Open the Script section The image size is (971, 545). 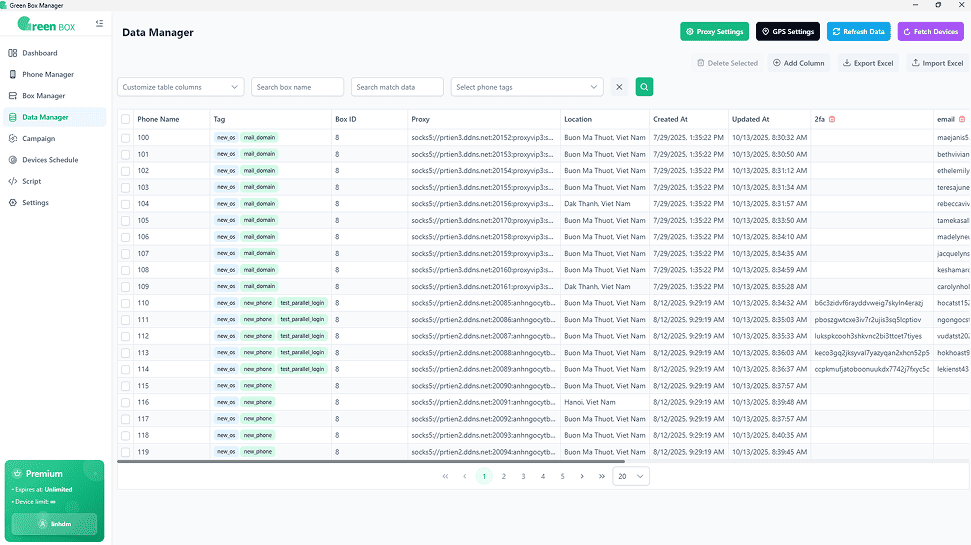[54, 181]
